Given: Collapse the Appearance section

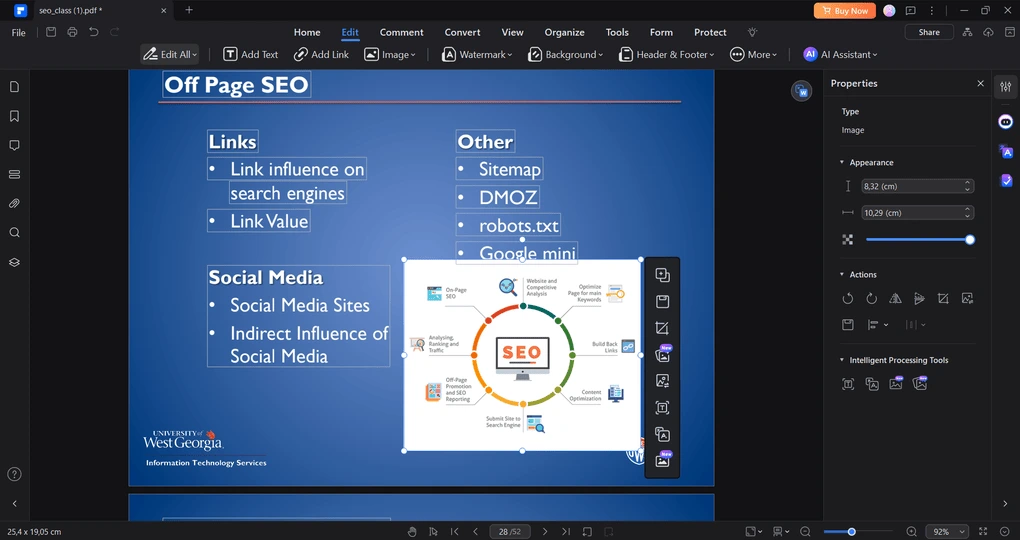Looking at the screenshot, I should pyautogui.click(x=842, y=162).
